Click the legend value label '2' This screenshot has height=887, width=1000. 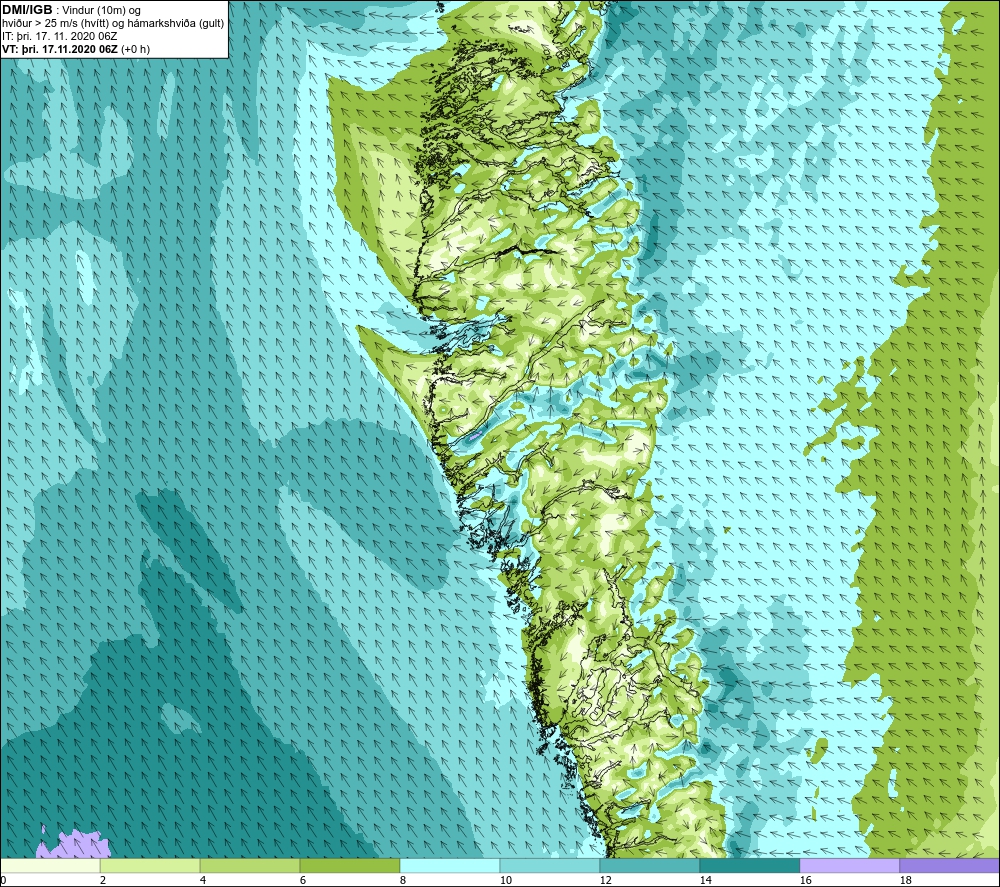pyautogui.click(x=103, y=880)
